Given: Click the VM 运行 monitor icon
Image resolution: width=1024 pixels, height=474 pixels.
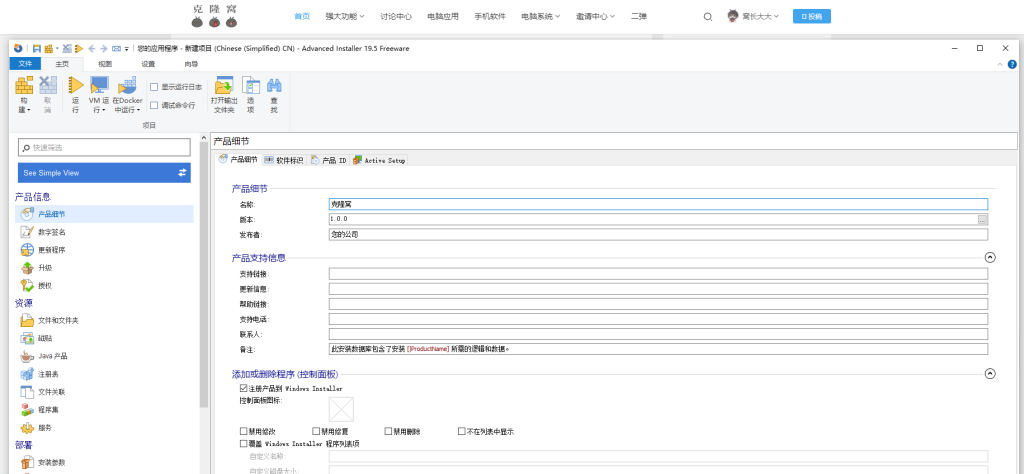Looking at the screenshot, I should (99, 86).
